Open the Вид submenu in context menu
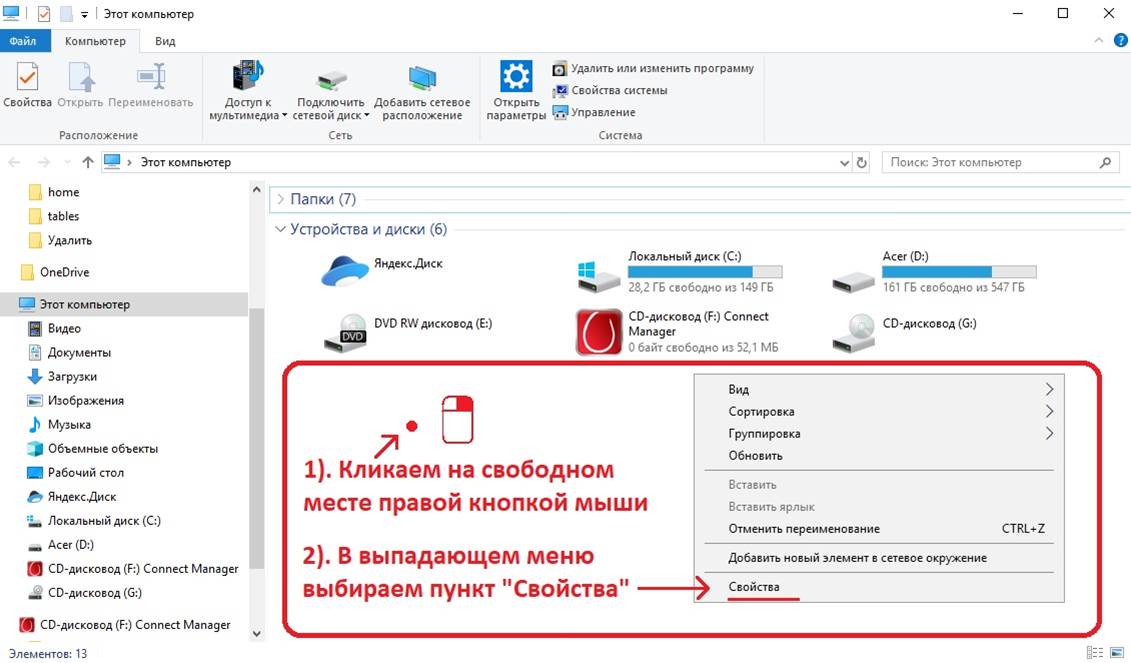Image resolution: width=1131 pixels, height=663 pixels. click(879, 390)
